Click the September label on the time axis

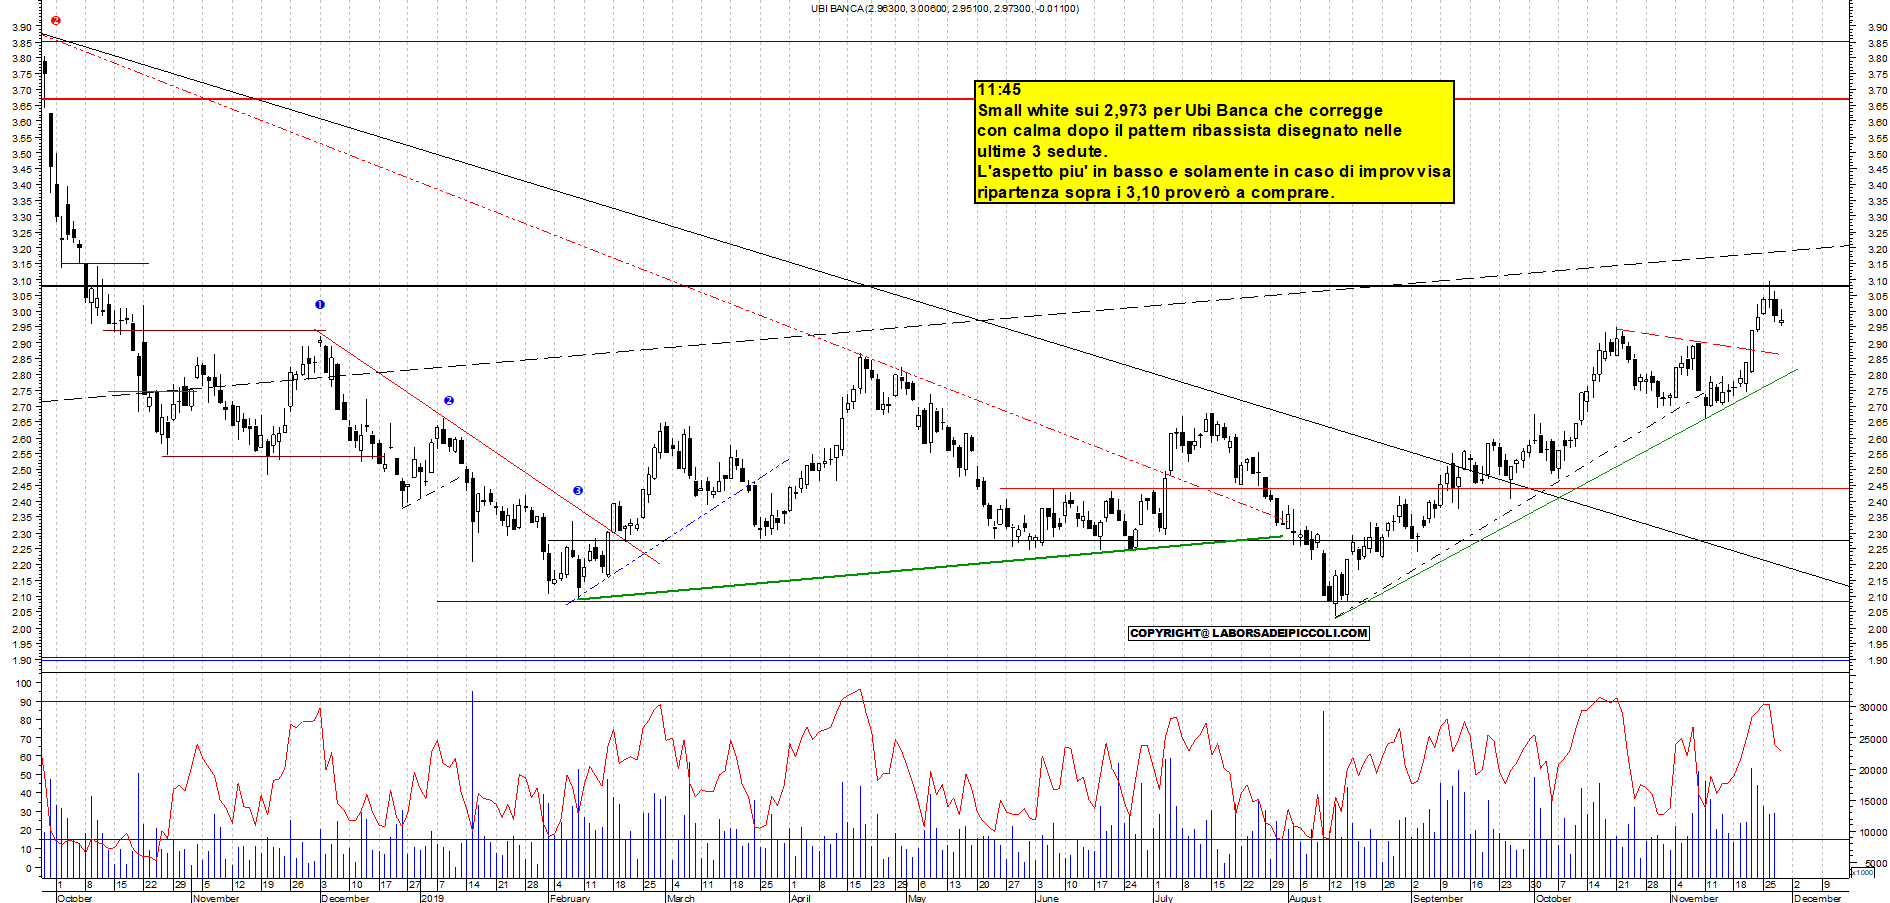(1438, 898)
